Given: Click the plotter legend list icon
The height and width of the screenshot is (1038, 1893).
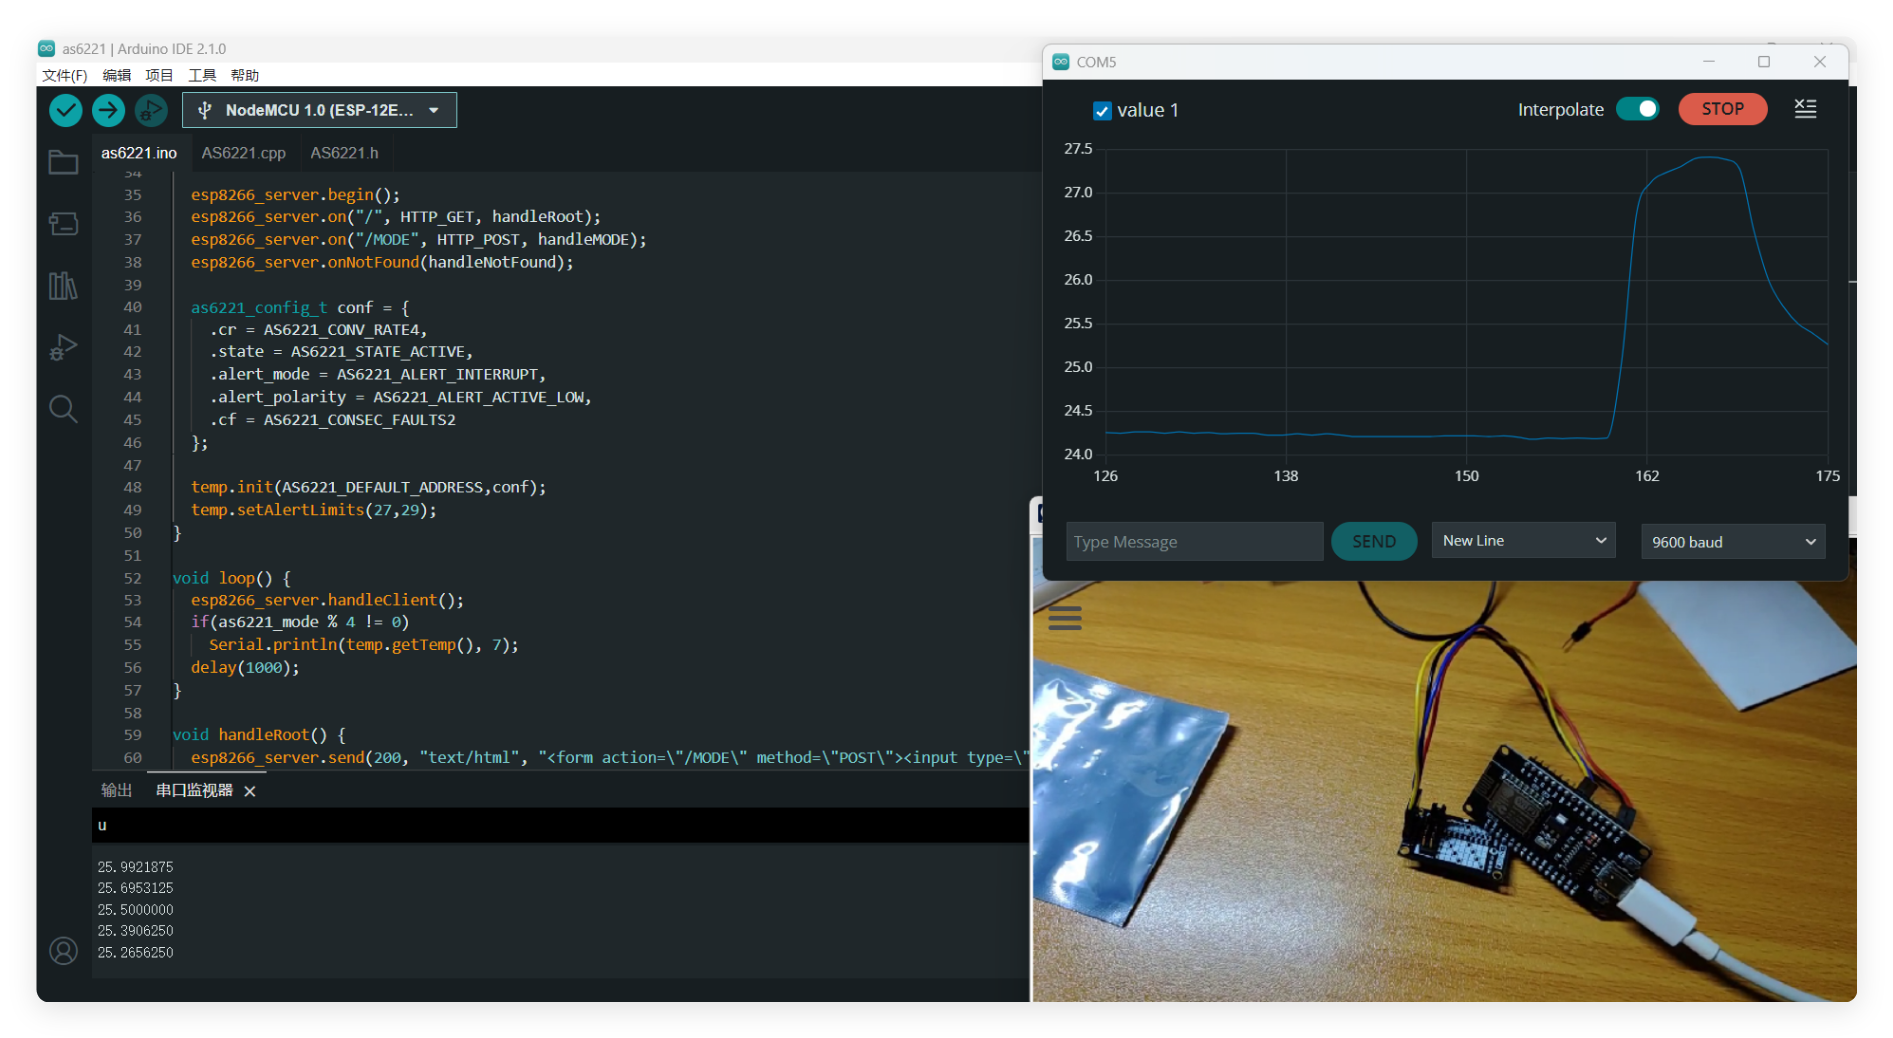Looking at the screenshot, I should pyautogui.click(x=1805, y=109).
